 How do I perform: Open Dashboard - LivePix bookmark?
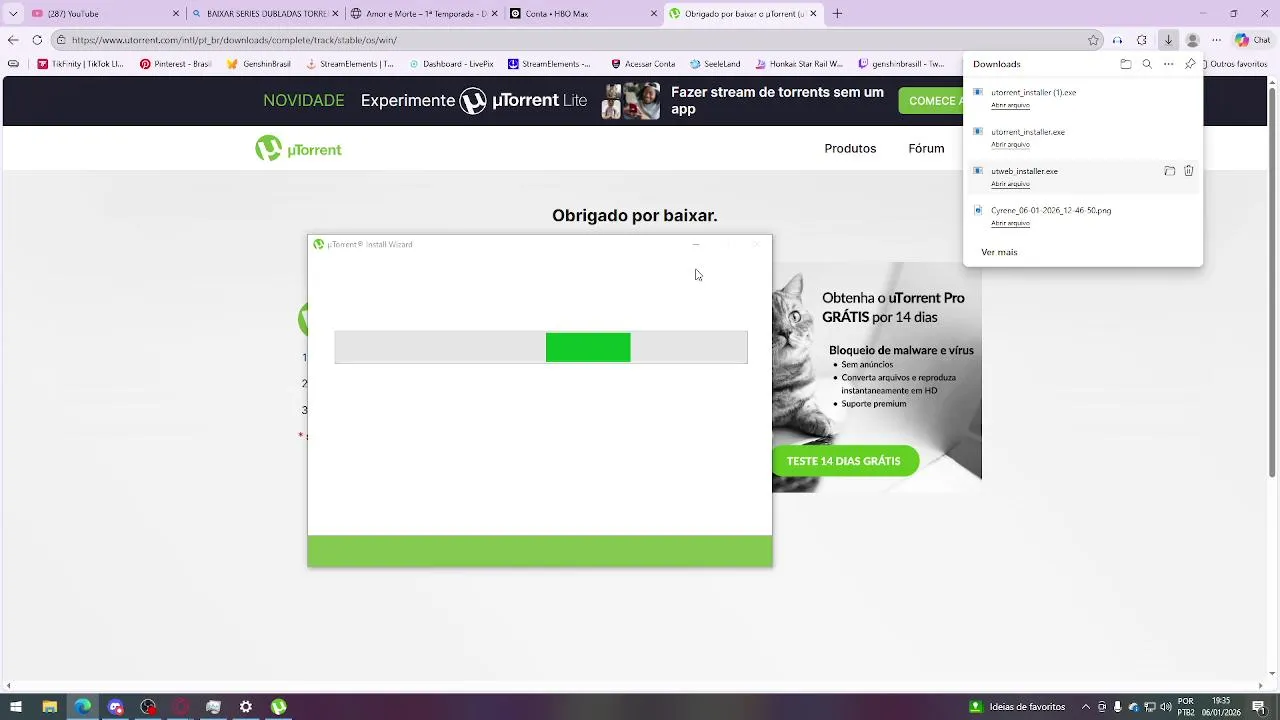pos(451,64)
